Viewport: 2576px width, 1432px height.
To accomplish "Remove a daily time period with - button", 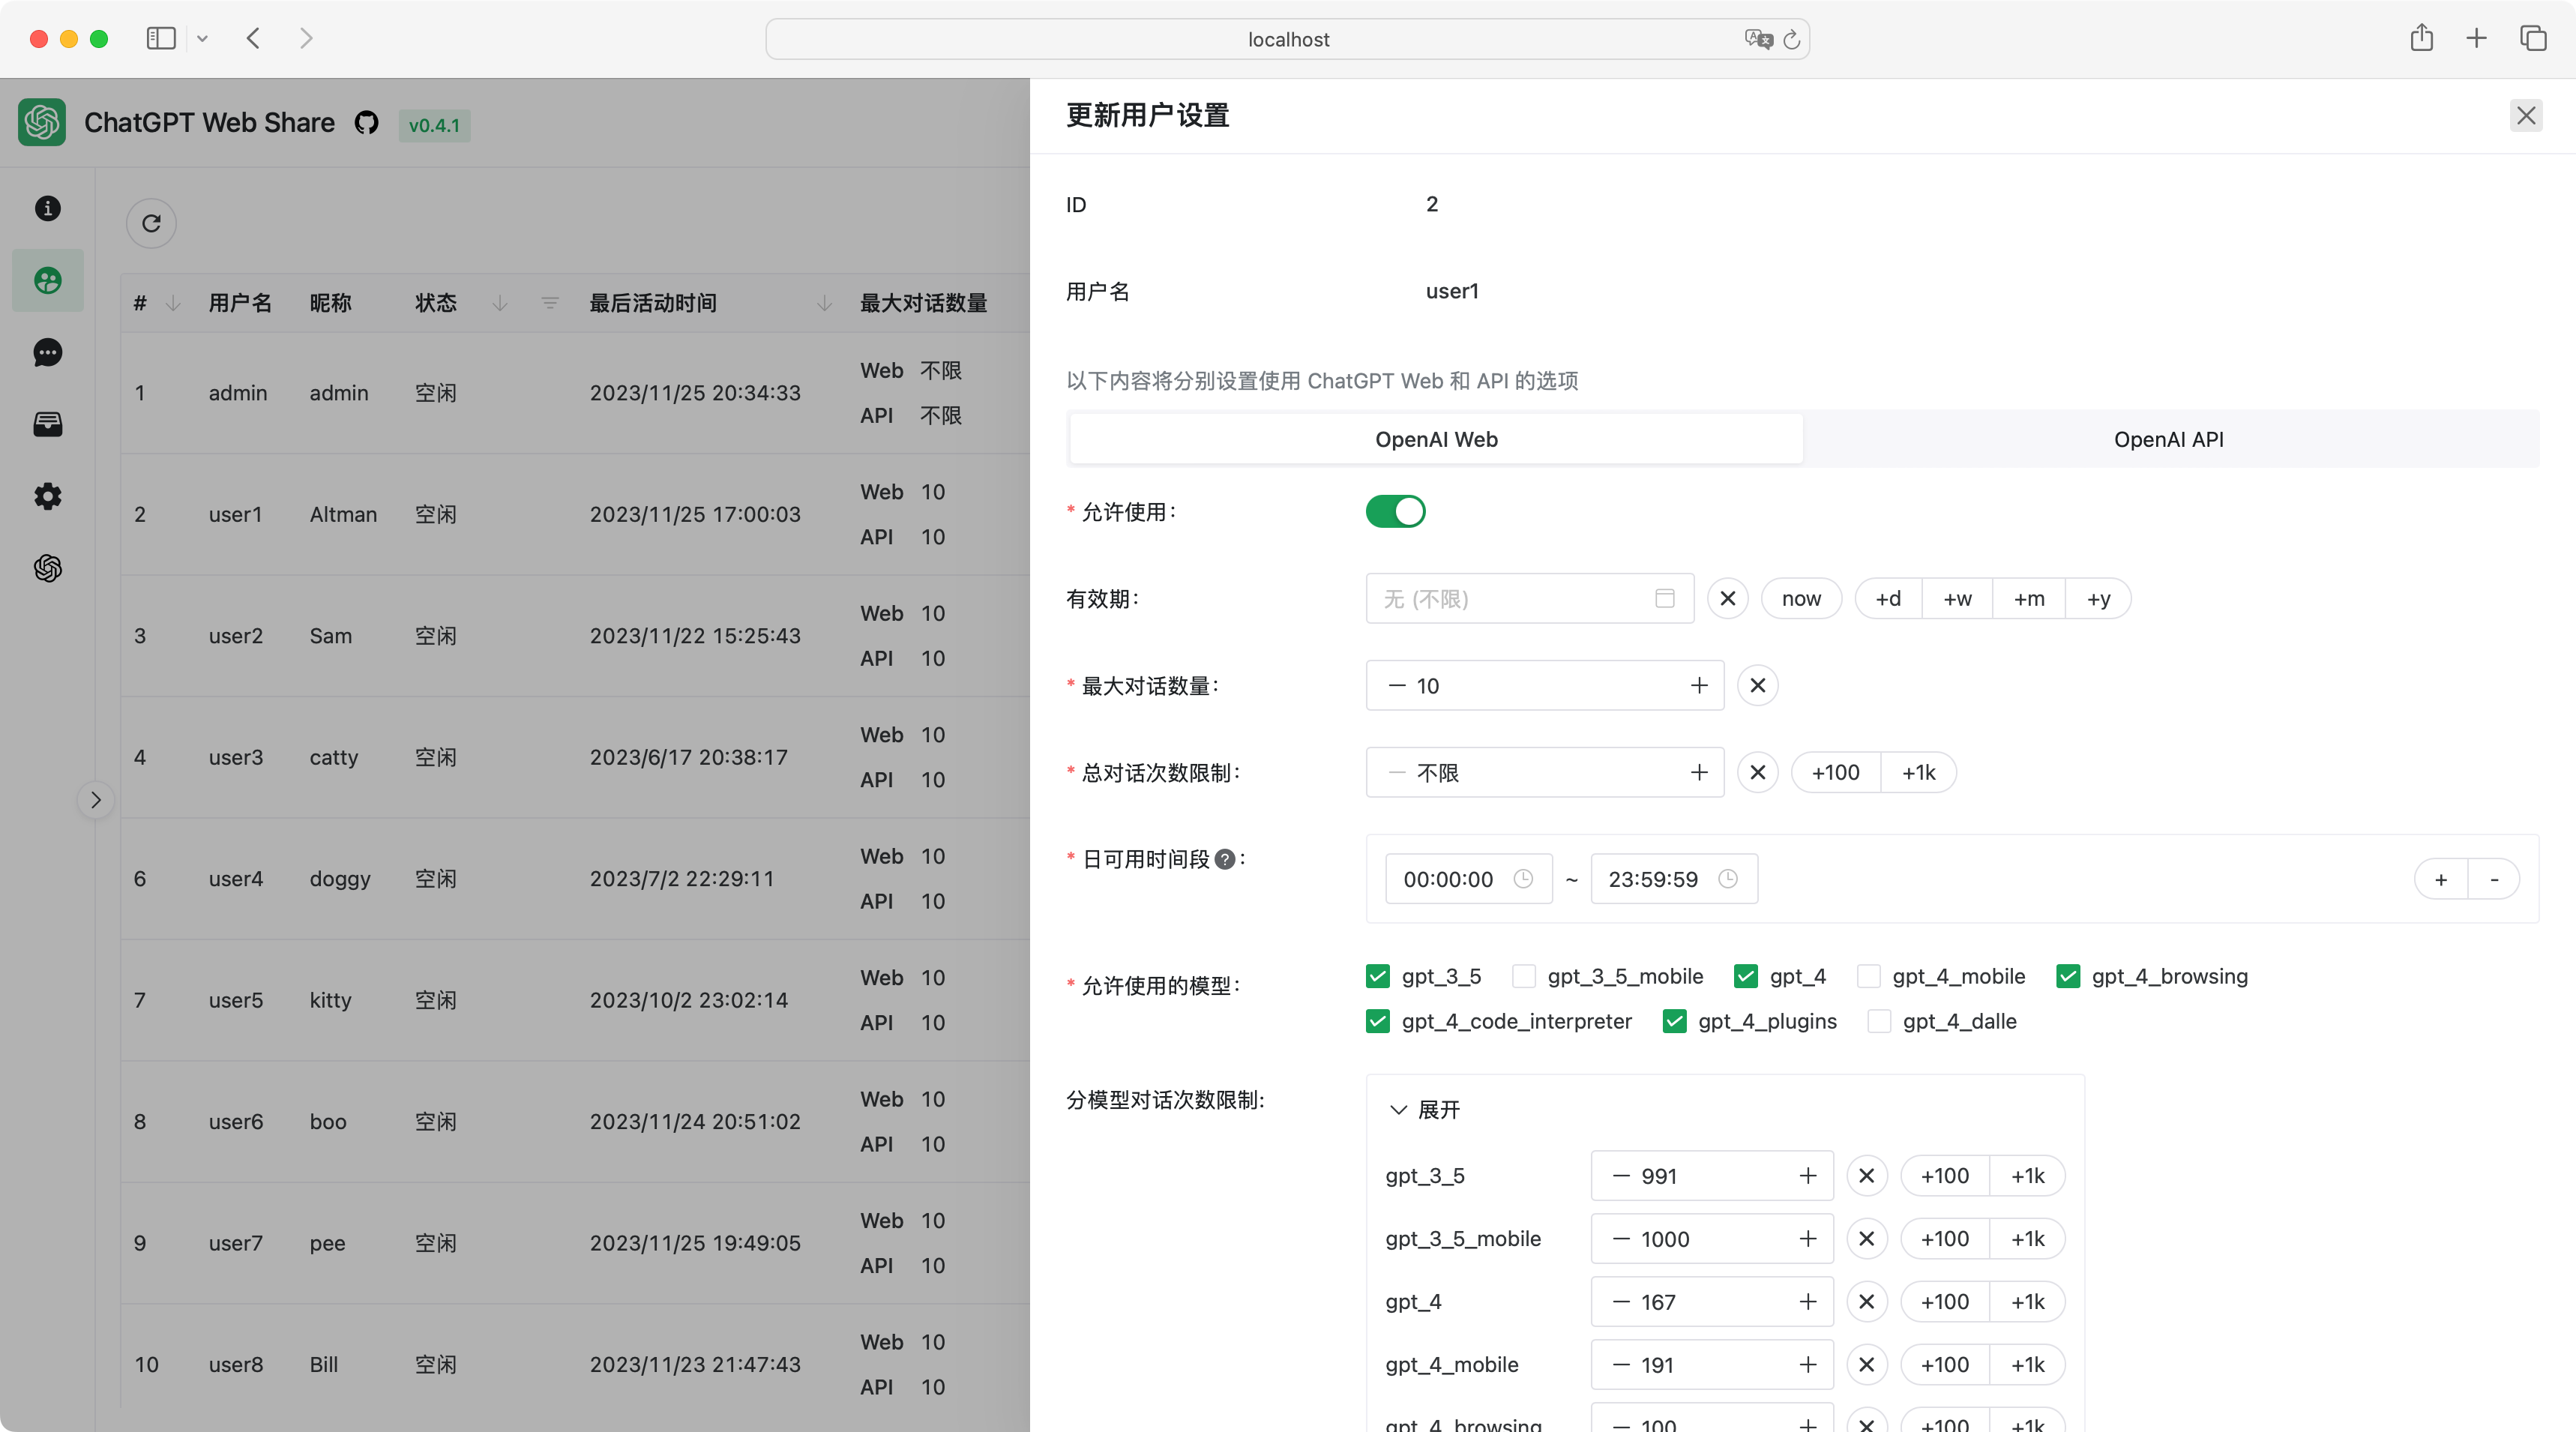I will (2493, 879).
